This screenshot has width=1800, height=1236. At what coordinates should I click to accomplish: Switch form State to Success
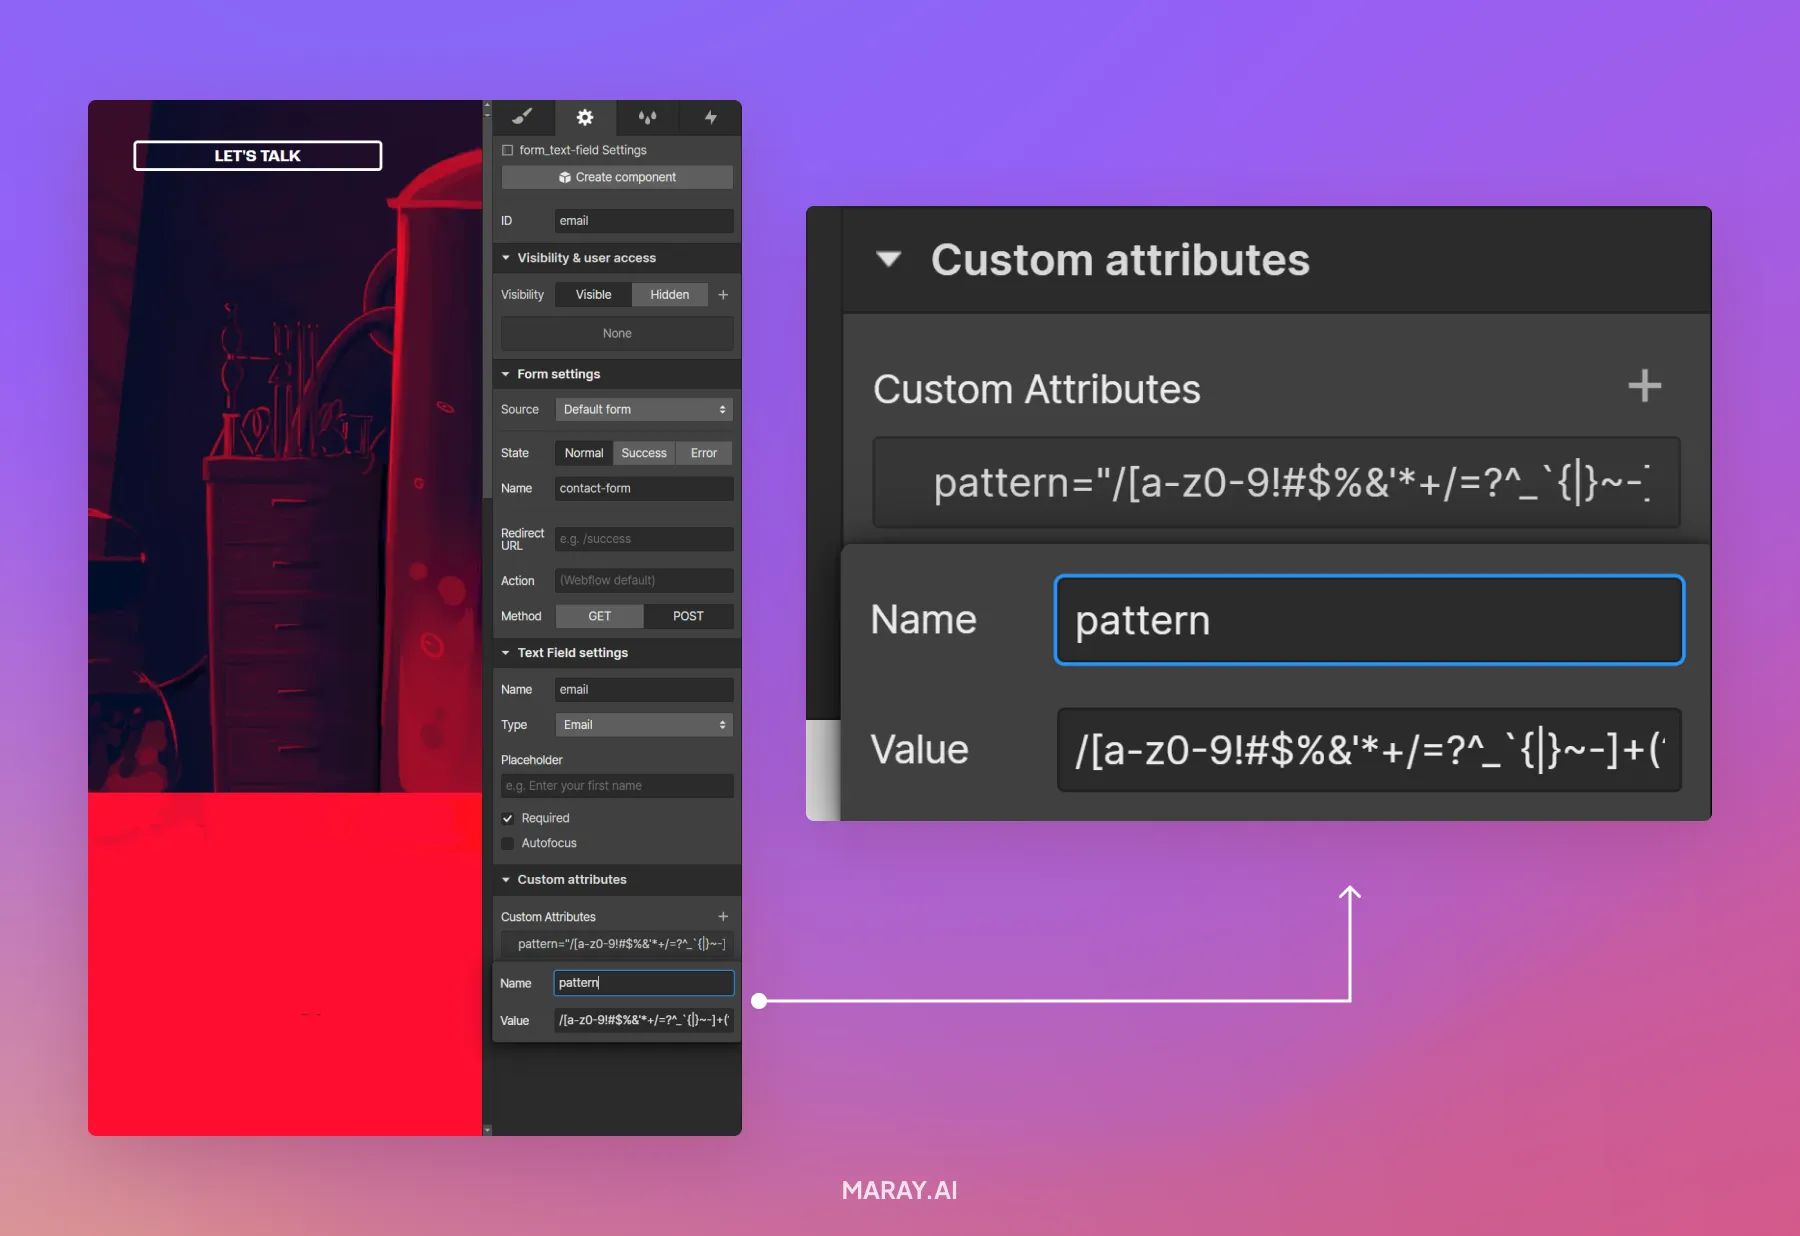click(644, 452)
